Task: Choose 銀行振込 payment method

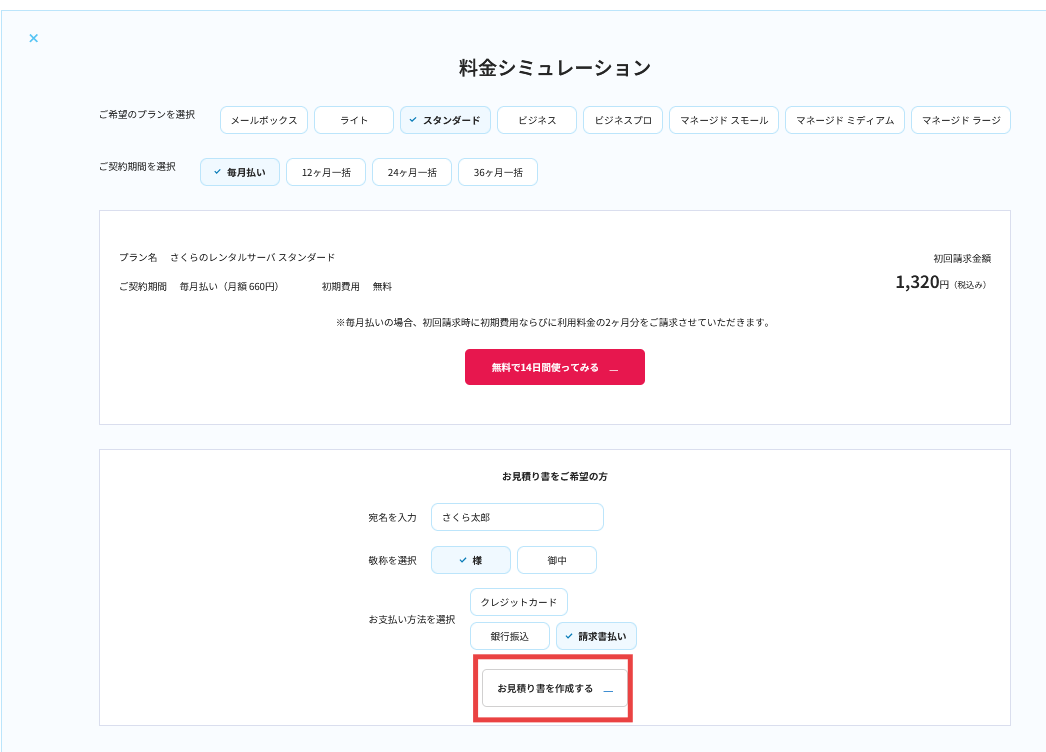Action: pyautogui.click(x=510, y=636)
